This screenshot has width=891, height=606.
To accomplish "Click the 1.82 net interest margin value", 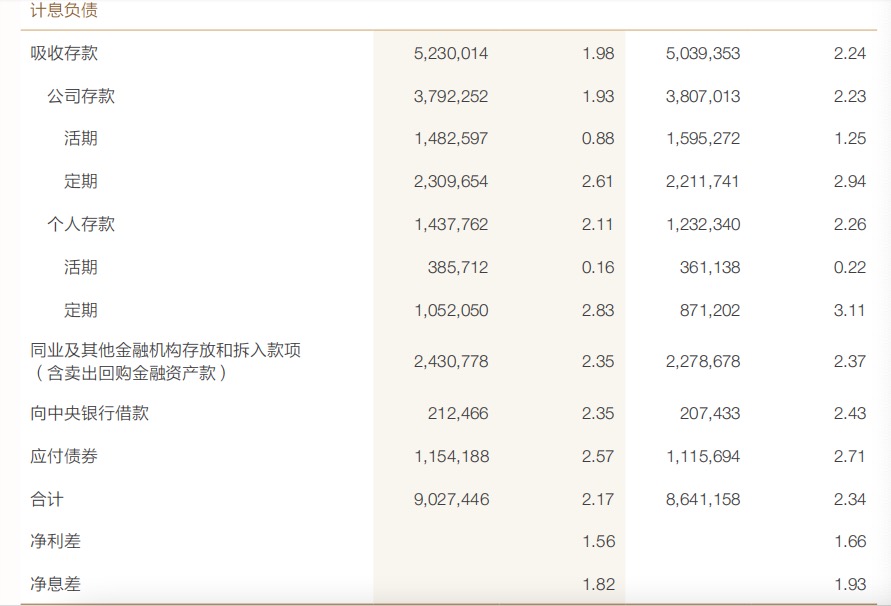I will coord(598,584).
